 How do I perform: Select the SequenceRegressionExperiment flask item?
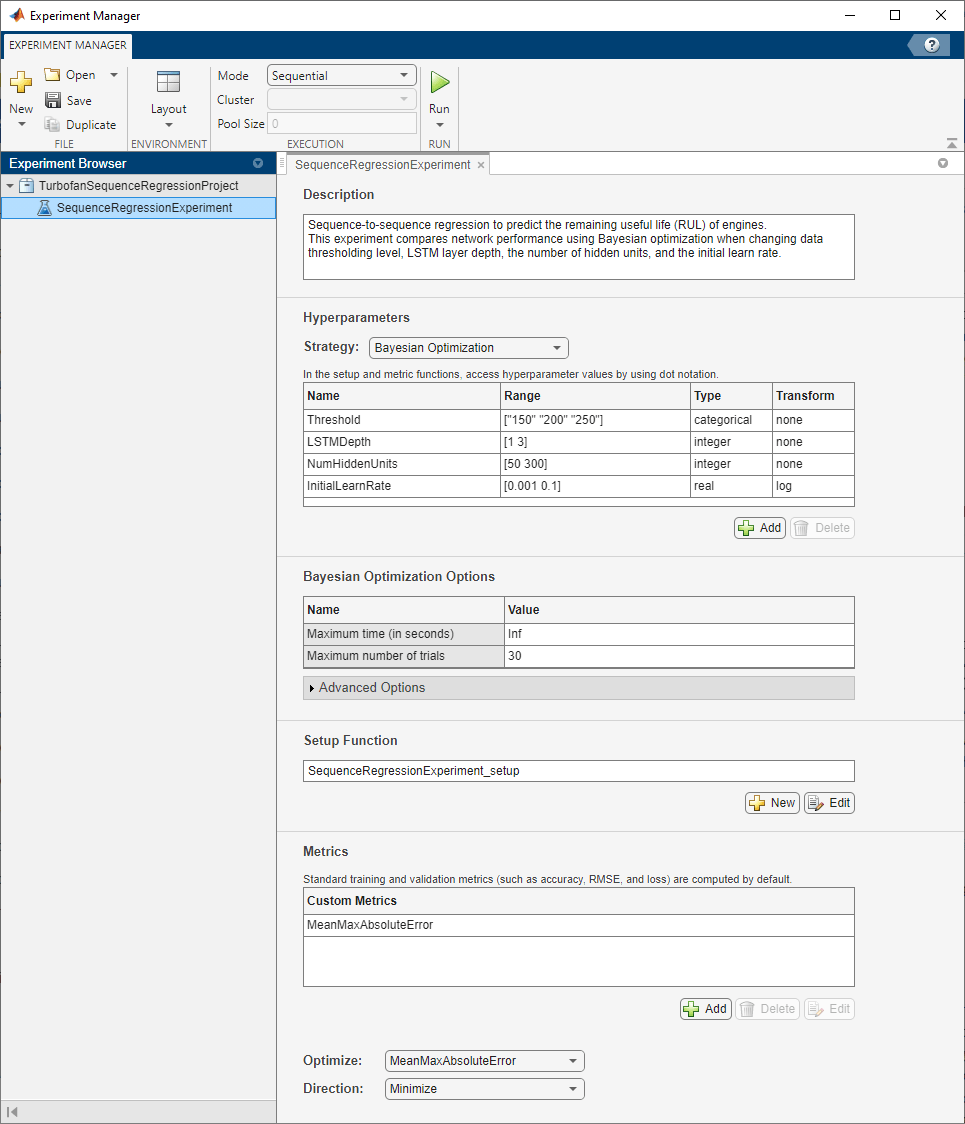[143, 208]
